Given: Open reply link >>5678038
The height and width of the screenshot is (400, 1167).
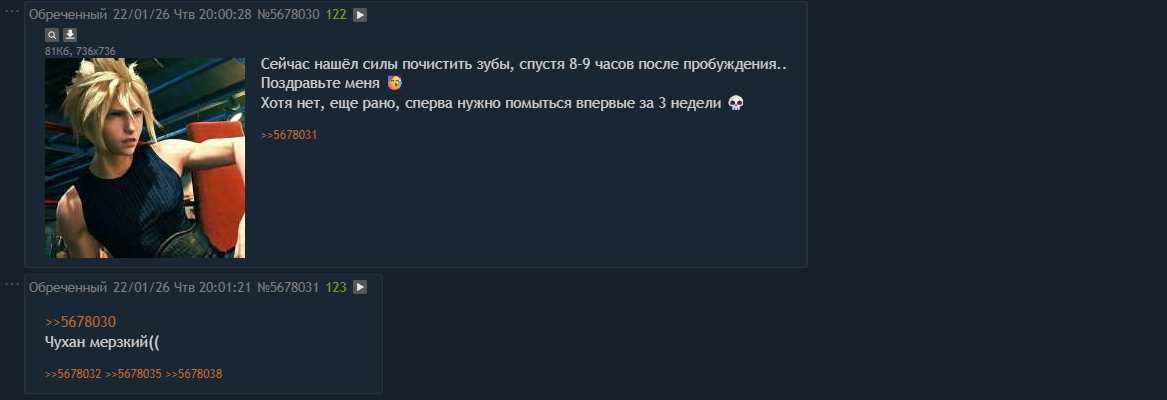Looking at the screenshot, I should coord(193,374).
